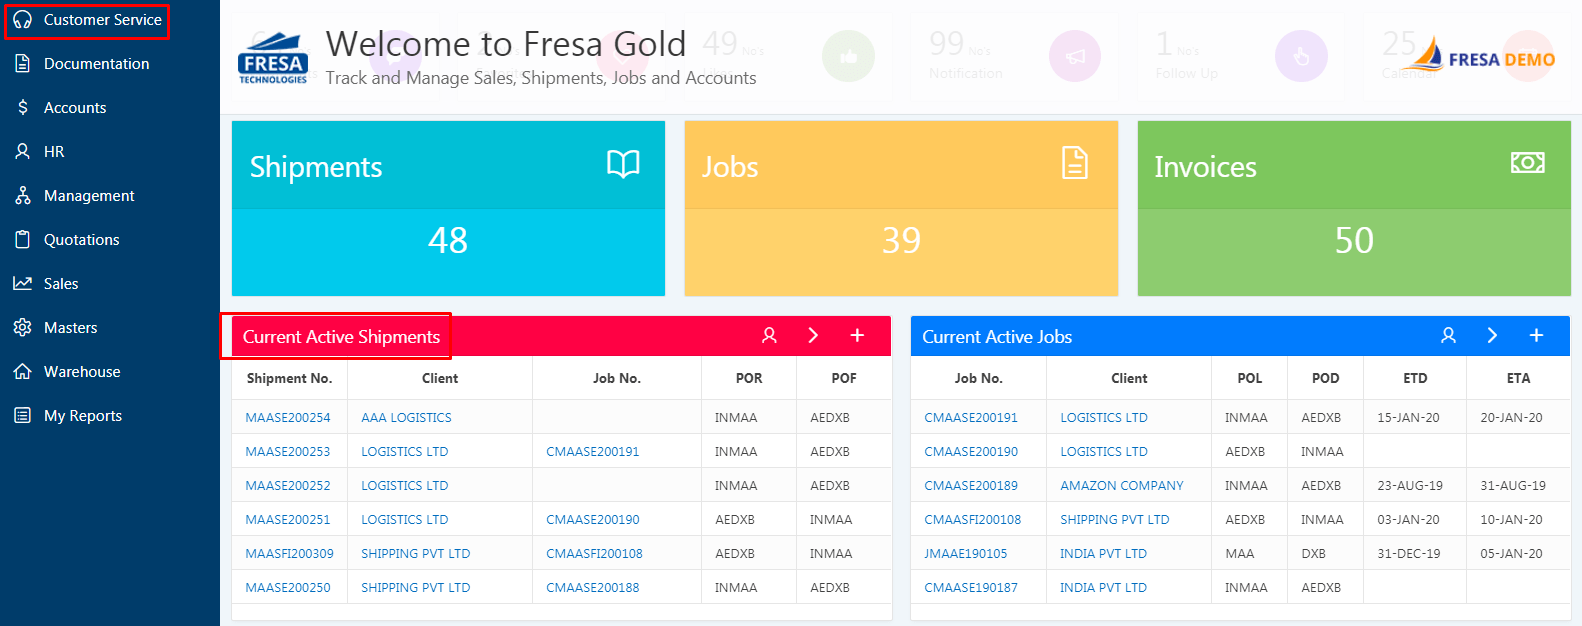The image size is (1582, 626).
Task: Click the document icon on Jobs card
Action: click(1075, 163)
